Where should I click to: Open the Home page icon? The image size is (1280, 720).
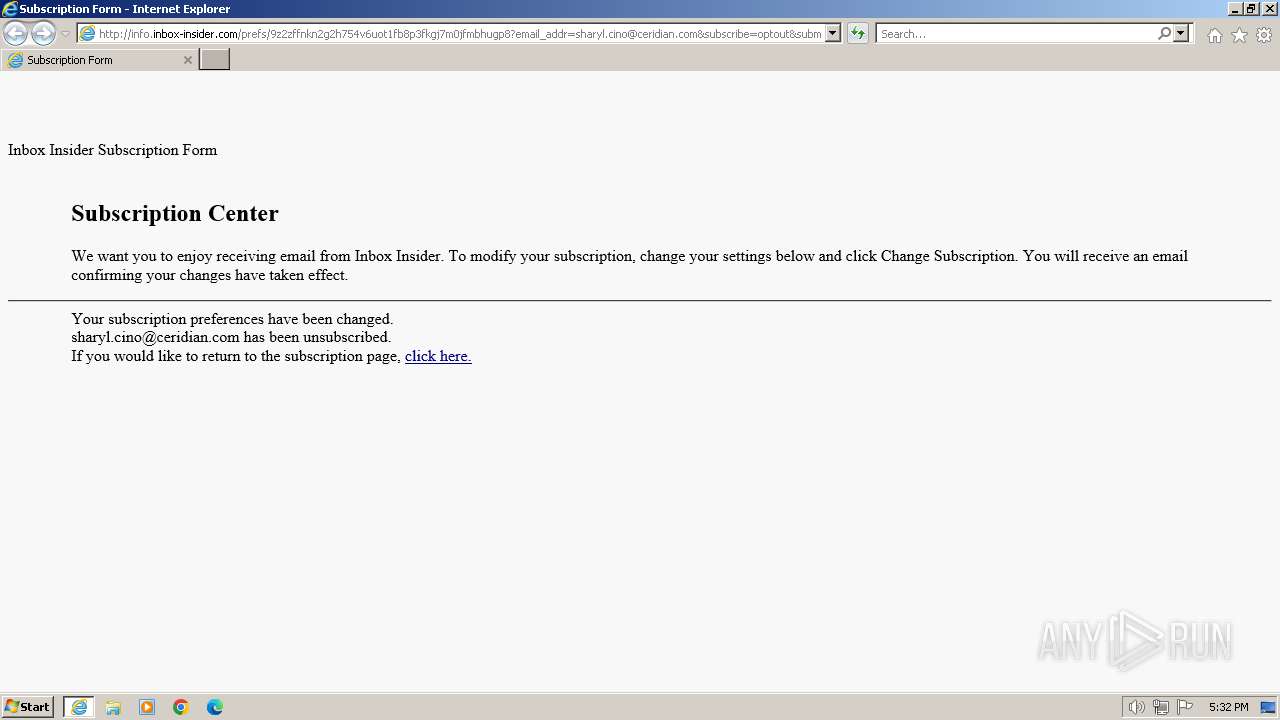pyautogui.click(x=1214, y=35)
